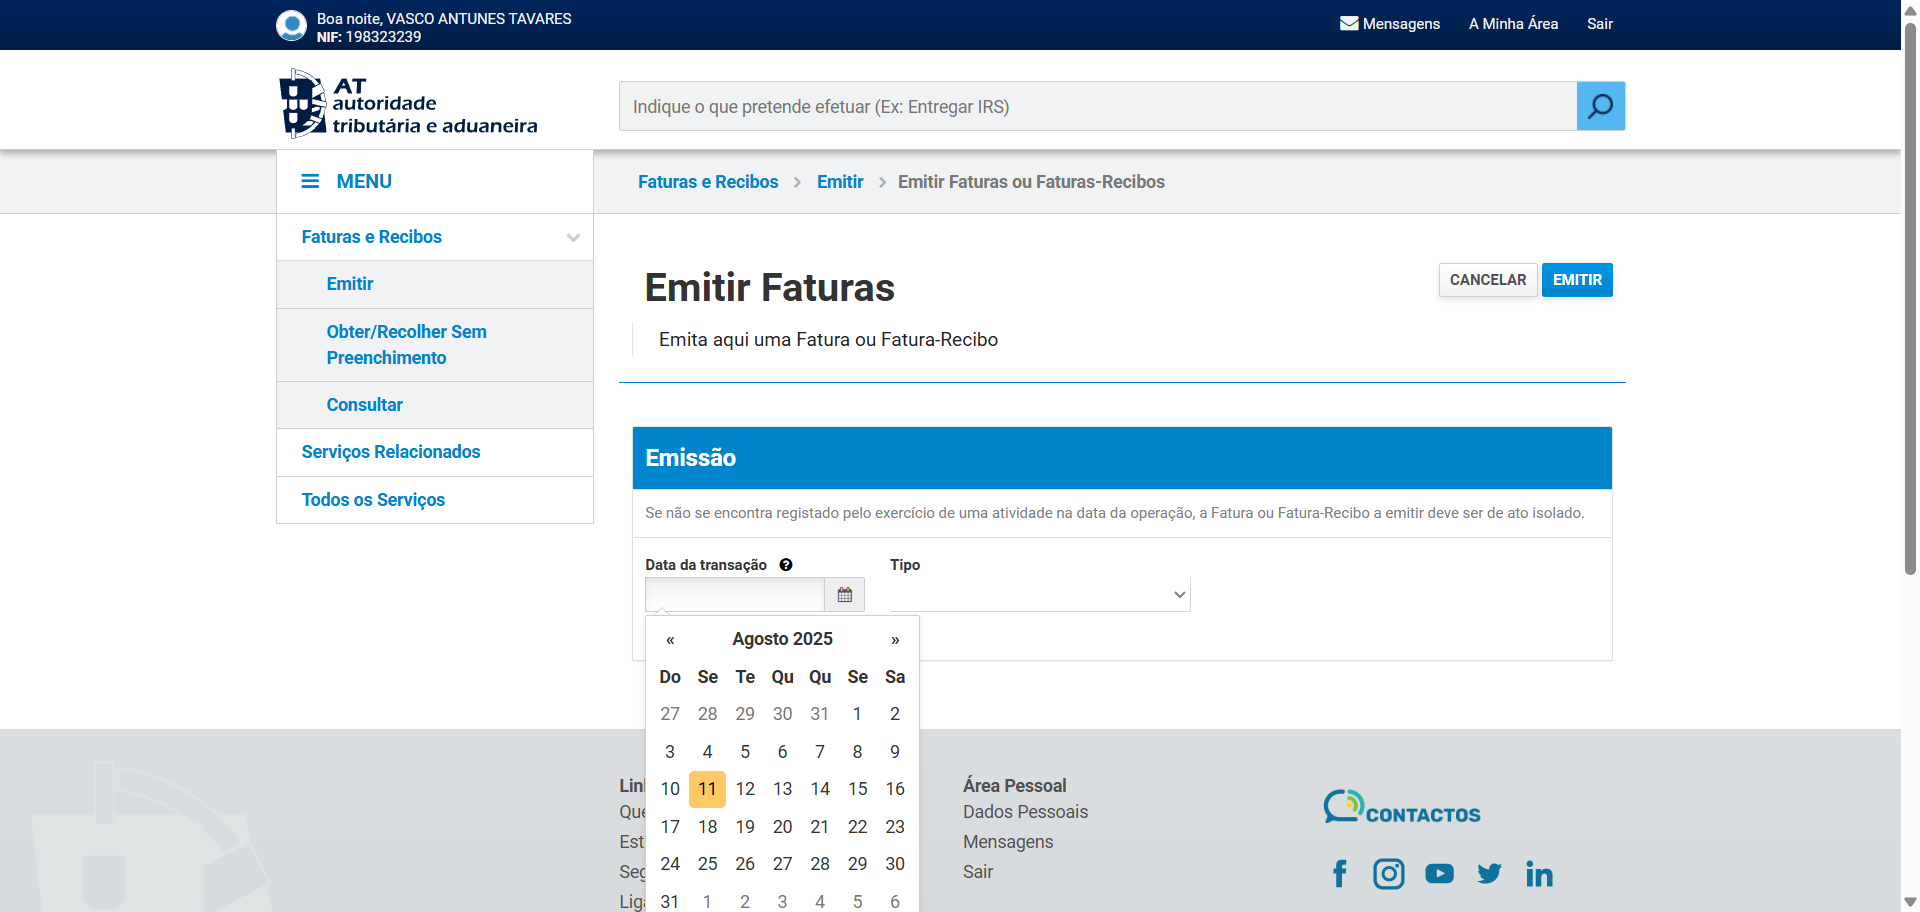Click the Data da transação help icon
1920x912 pixels.
tap(786, 565)
